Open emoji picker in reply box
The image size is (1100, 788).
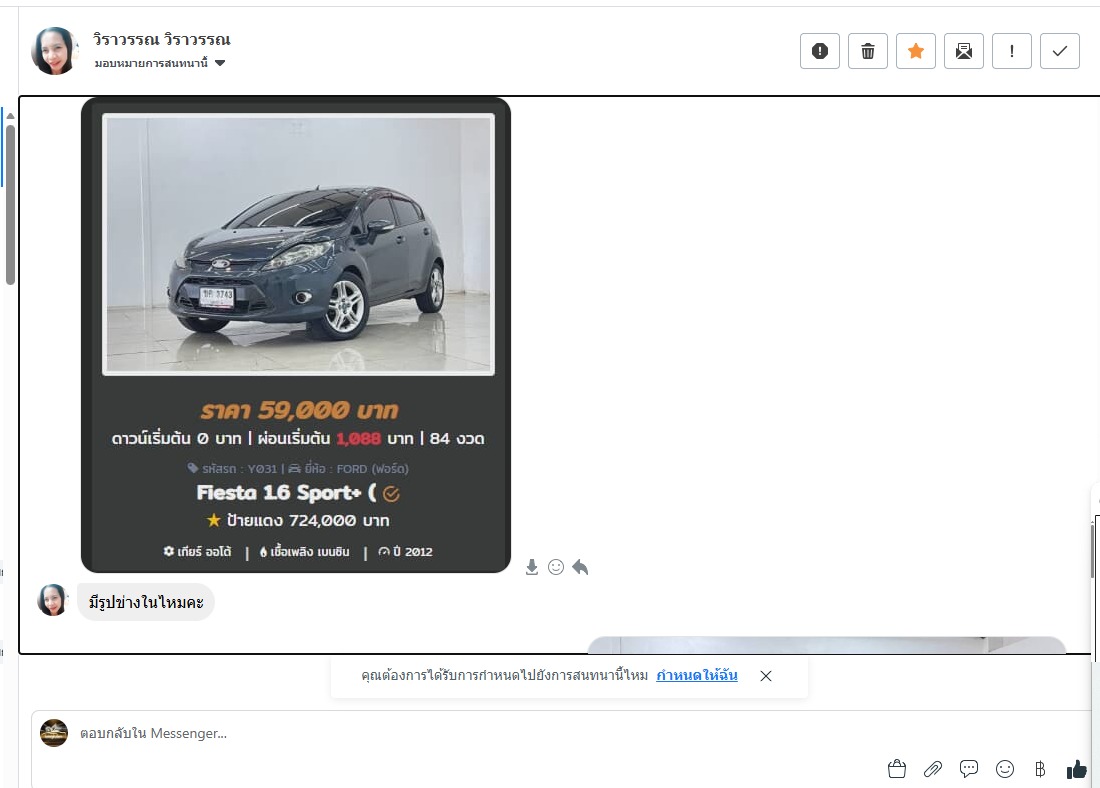(1005, 769)
